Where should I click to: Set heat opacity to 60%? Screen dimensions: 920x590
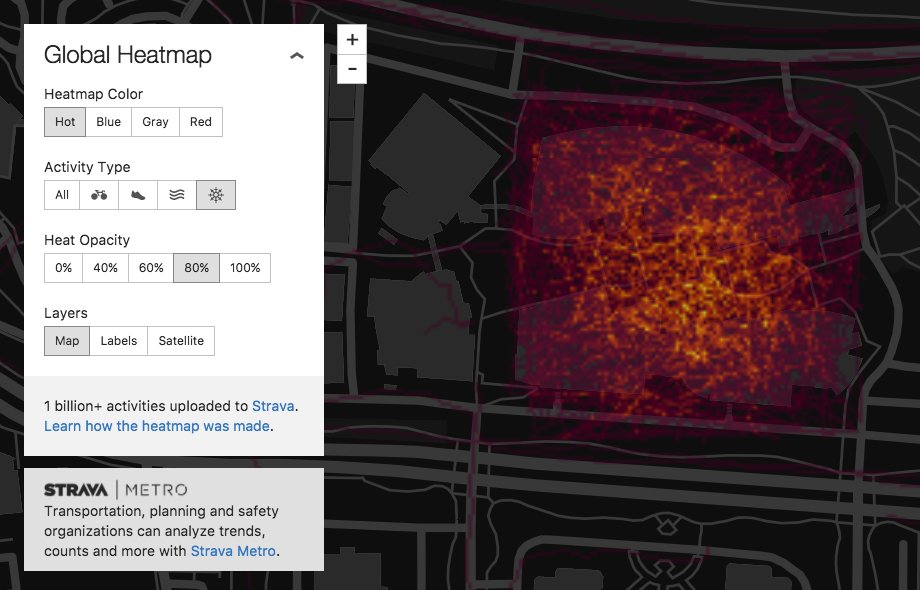click(151, 268)
